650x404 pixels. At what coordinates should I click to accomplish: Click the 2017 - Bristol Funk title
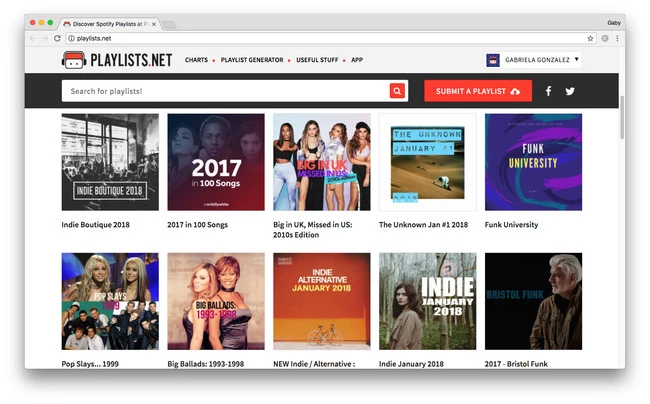(516, 364)
